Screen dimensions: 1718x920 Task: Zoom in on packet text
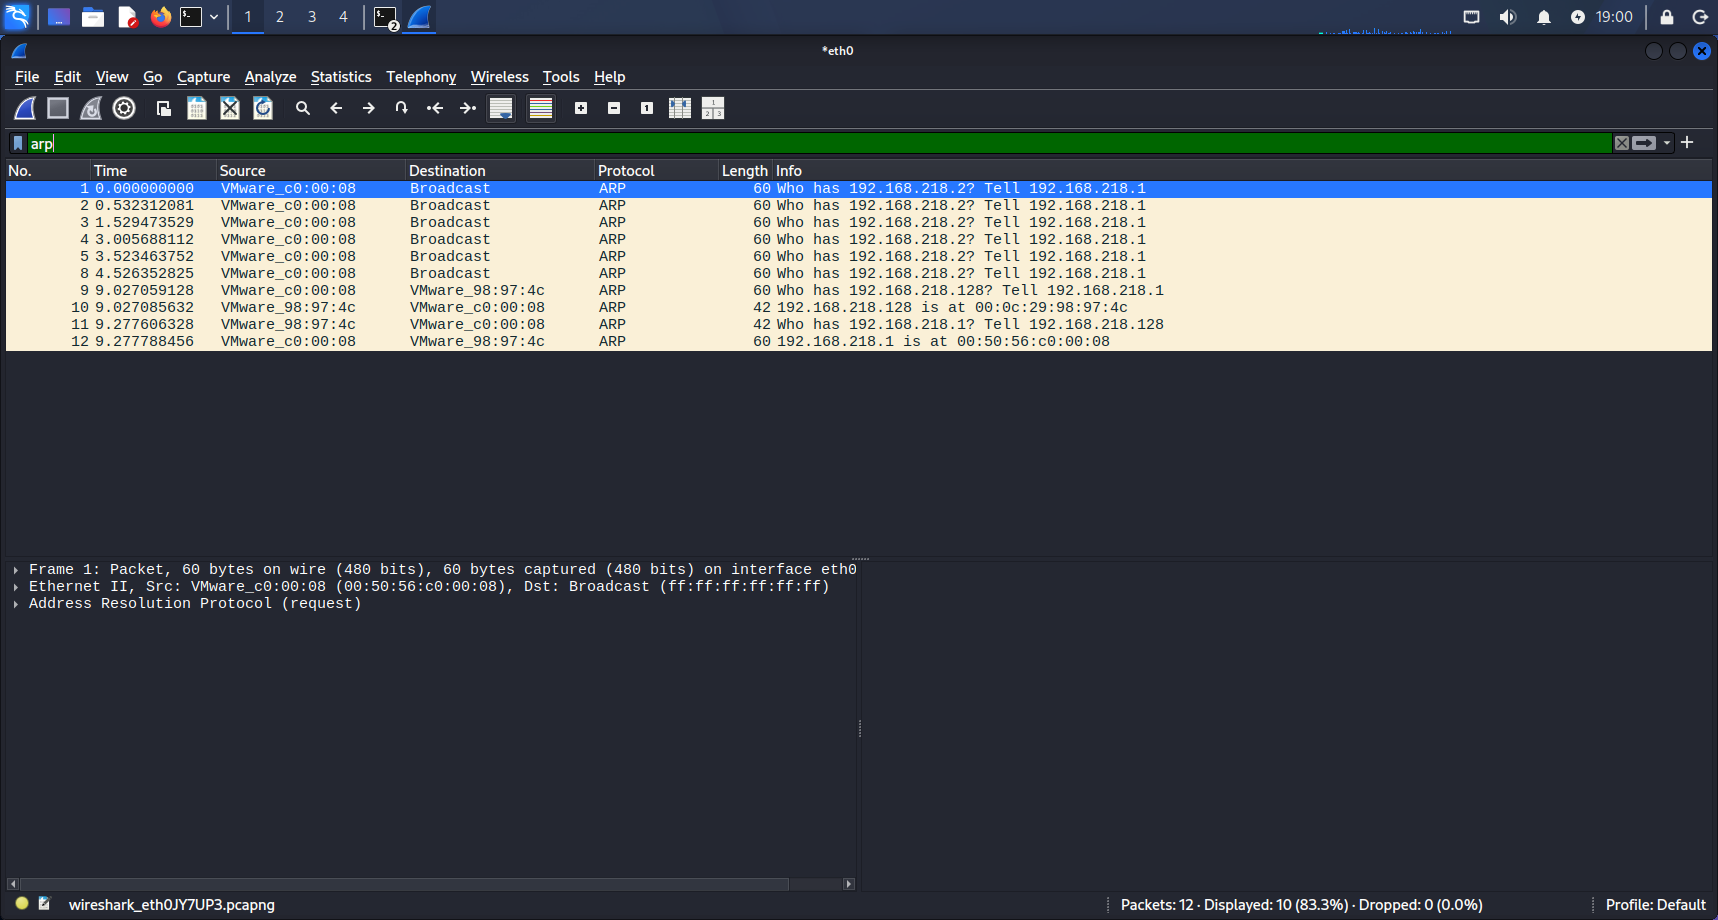click(581, 108)
